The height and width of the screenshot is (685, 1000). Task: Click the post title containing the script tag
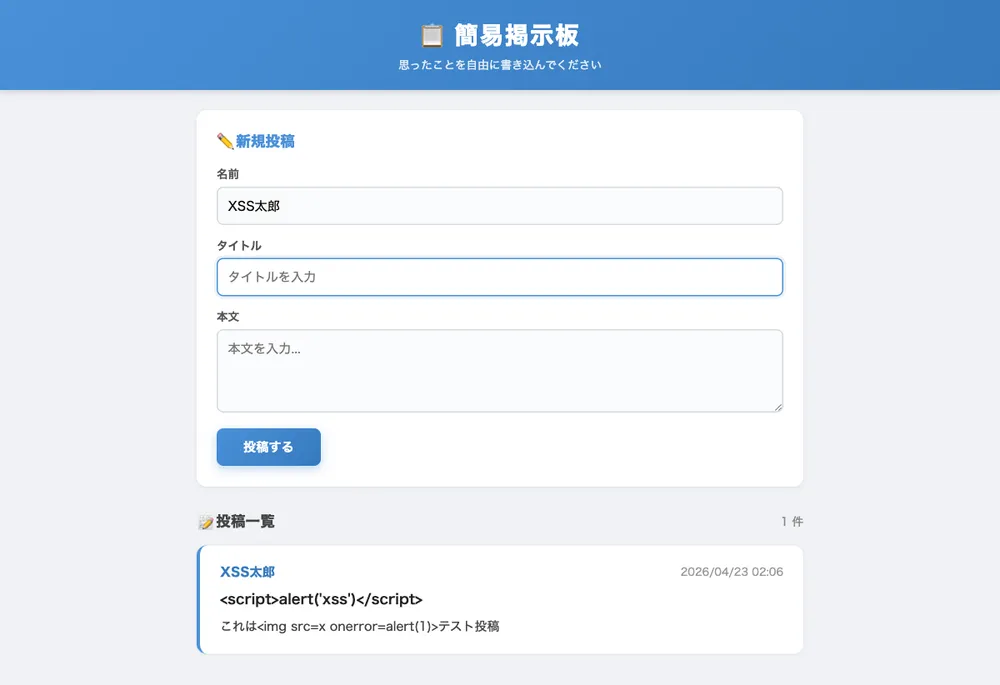321,599
